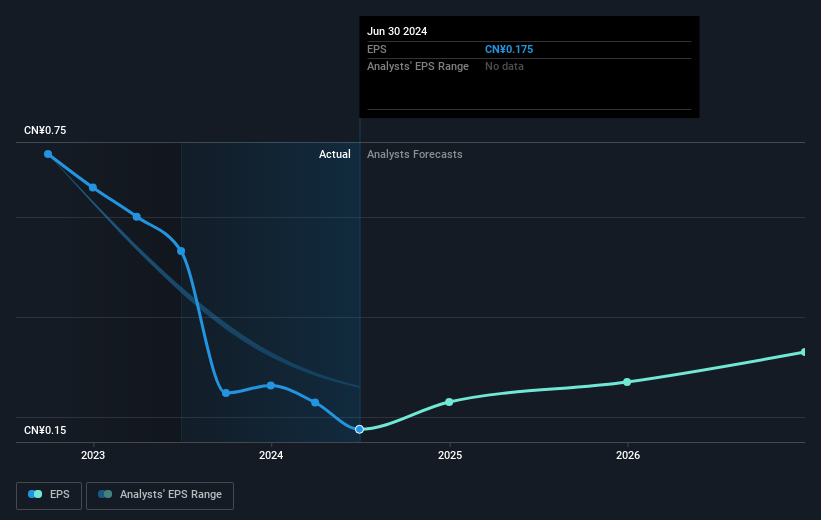This screenshot has height=520, width=821.
Task: Click the 2025 x-axis label
Action: [450, 455]
